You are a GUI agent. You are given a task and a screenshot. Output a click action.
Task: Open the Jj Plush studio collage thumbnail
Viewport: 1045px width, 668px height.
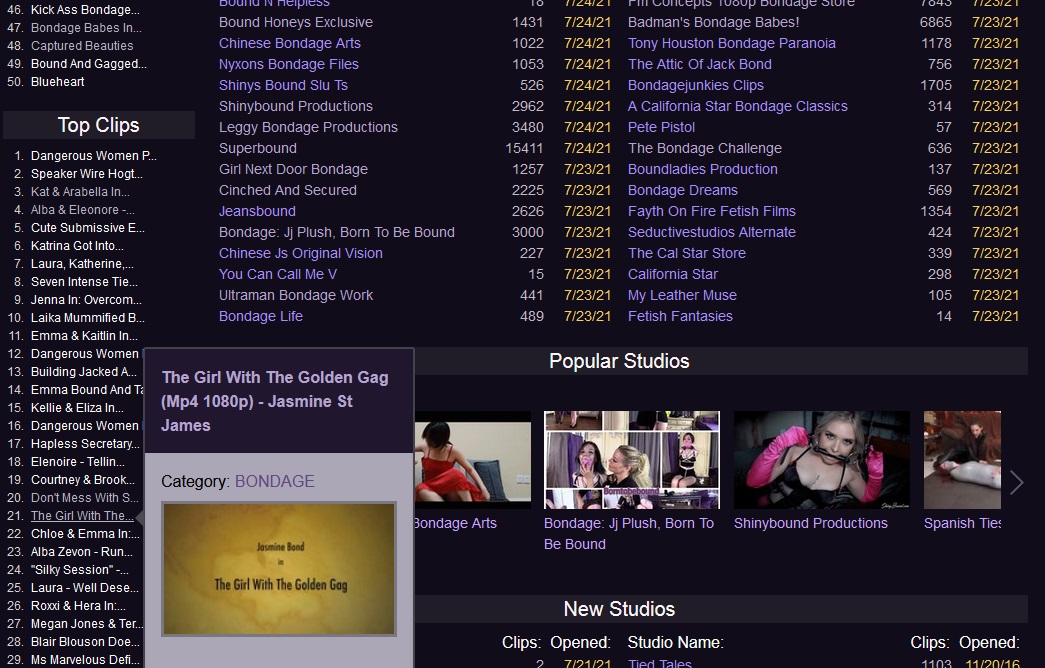point(632,460)
